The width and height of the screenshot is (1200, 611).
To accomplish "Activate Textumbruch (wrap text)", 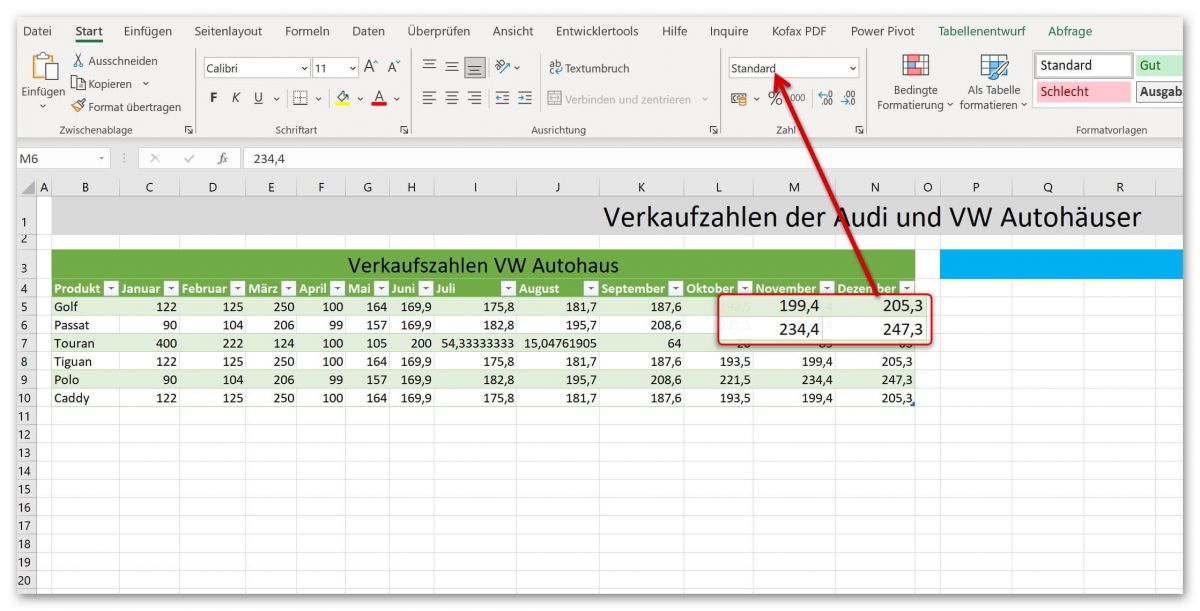I will pos(588,68).
